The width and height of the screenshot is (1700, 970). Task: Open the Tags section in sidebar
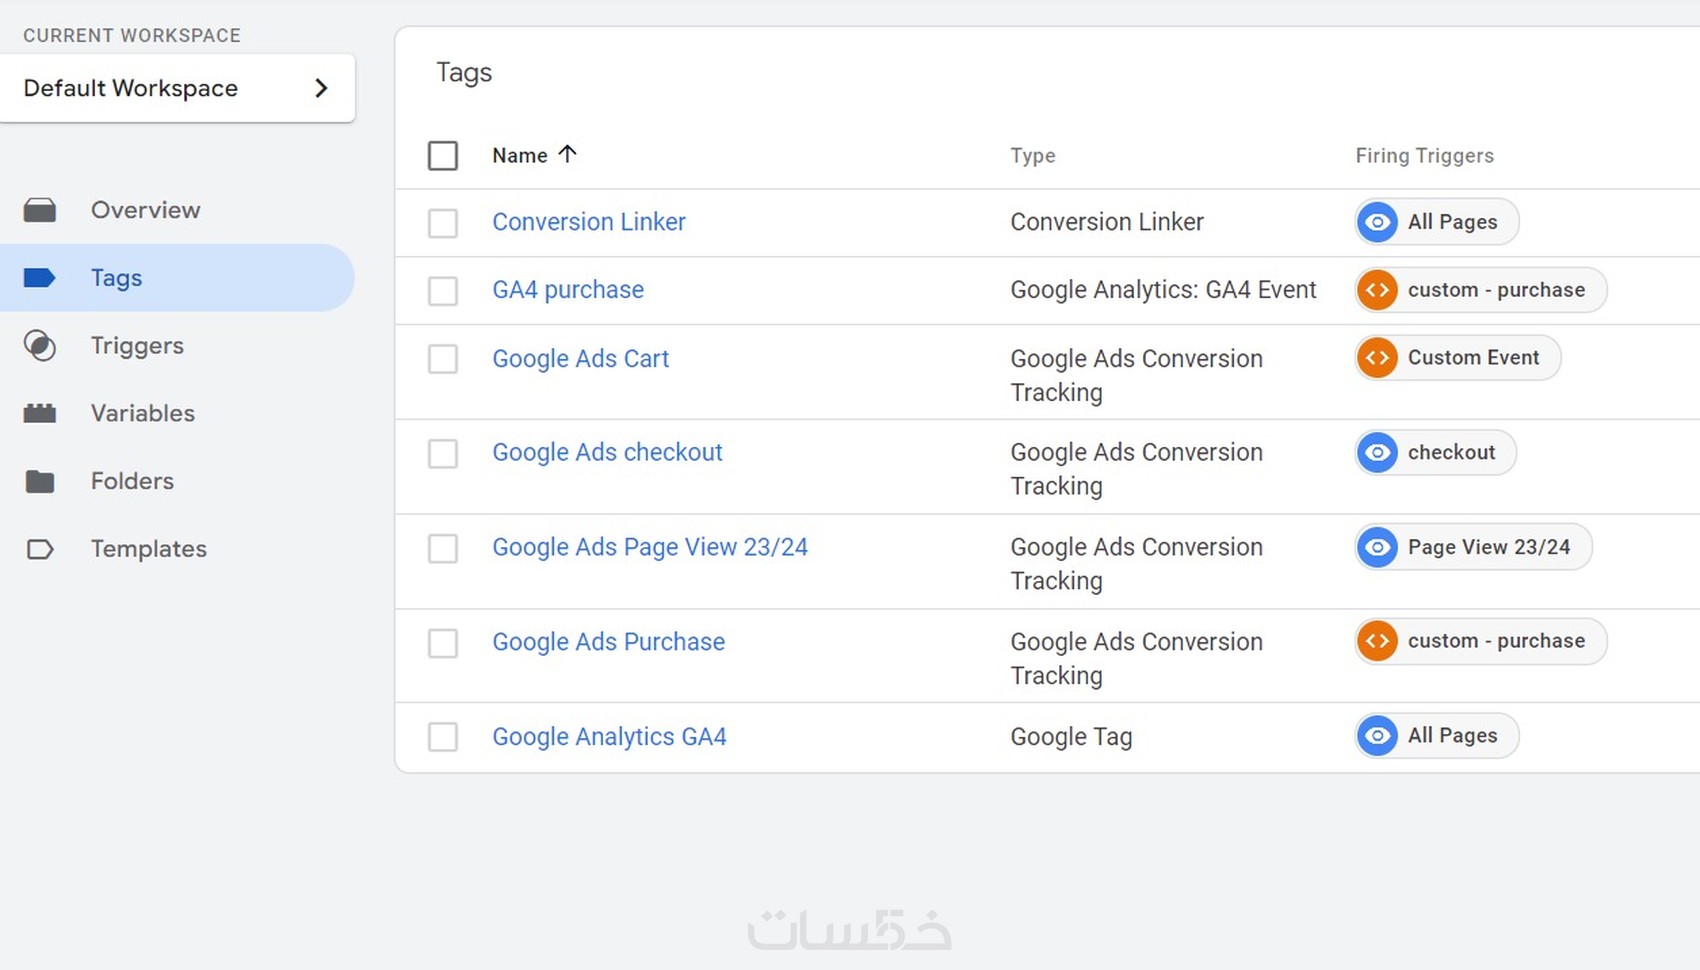point(116,278)
